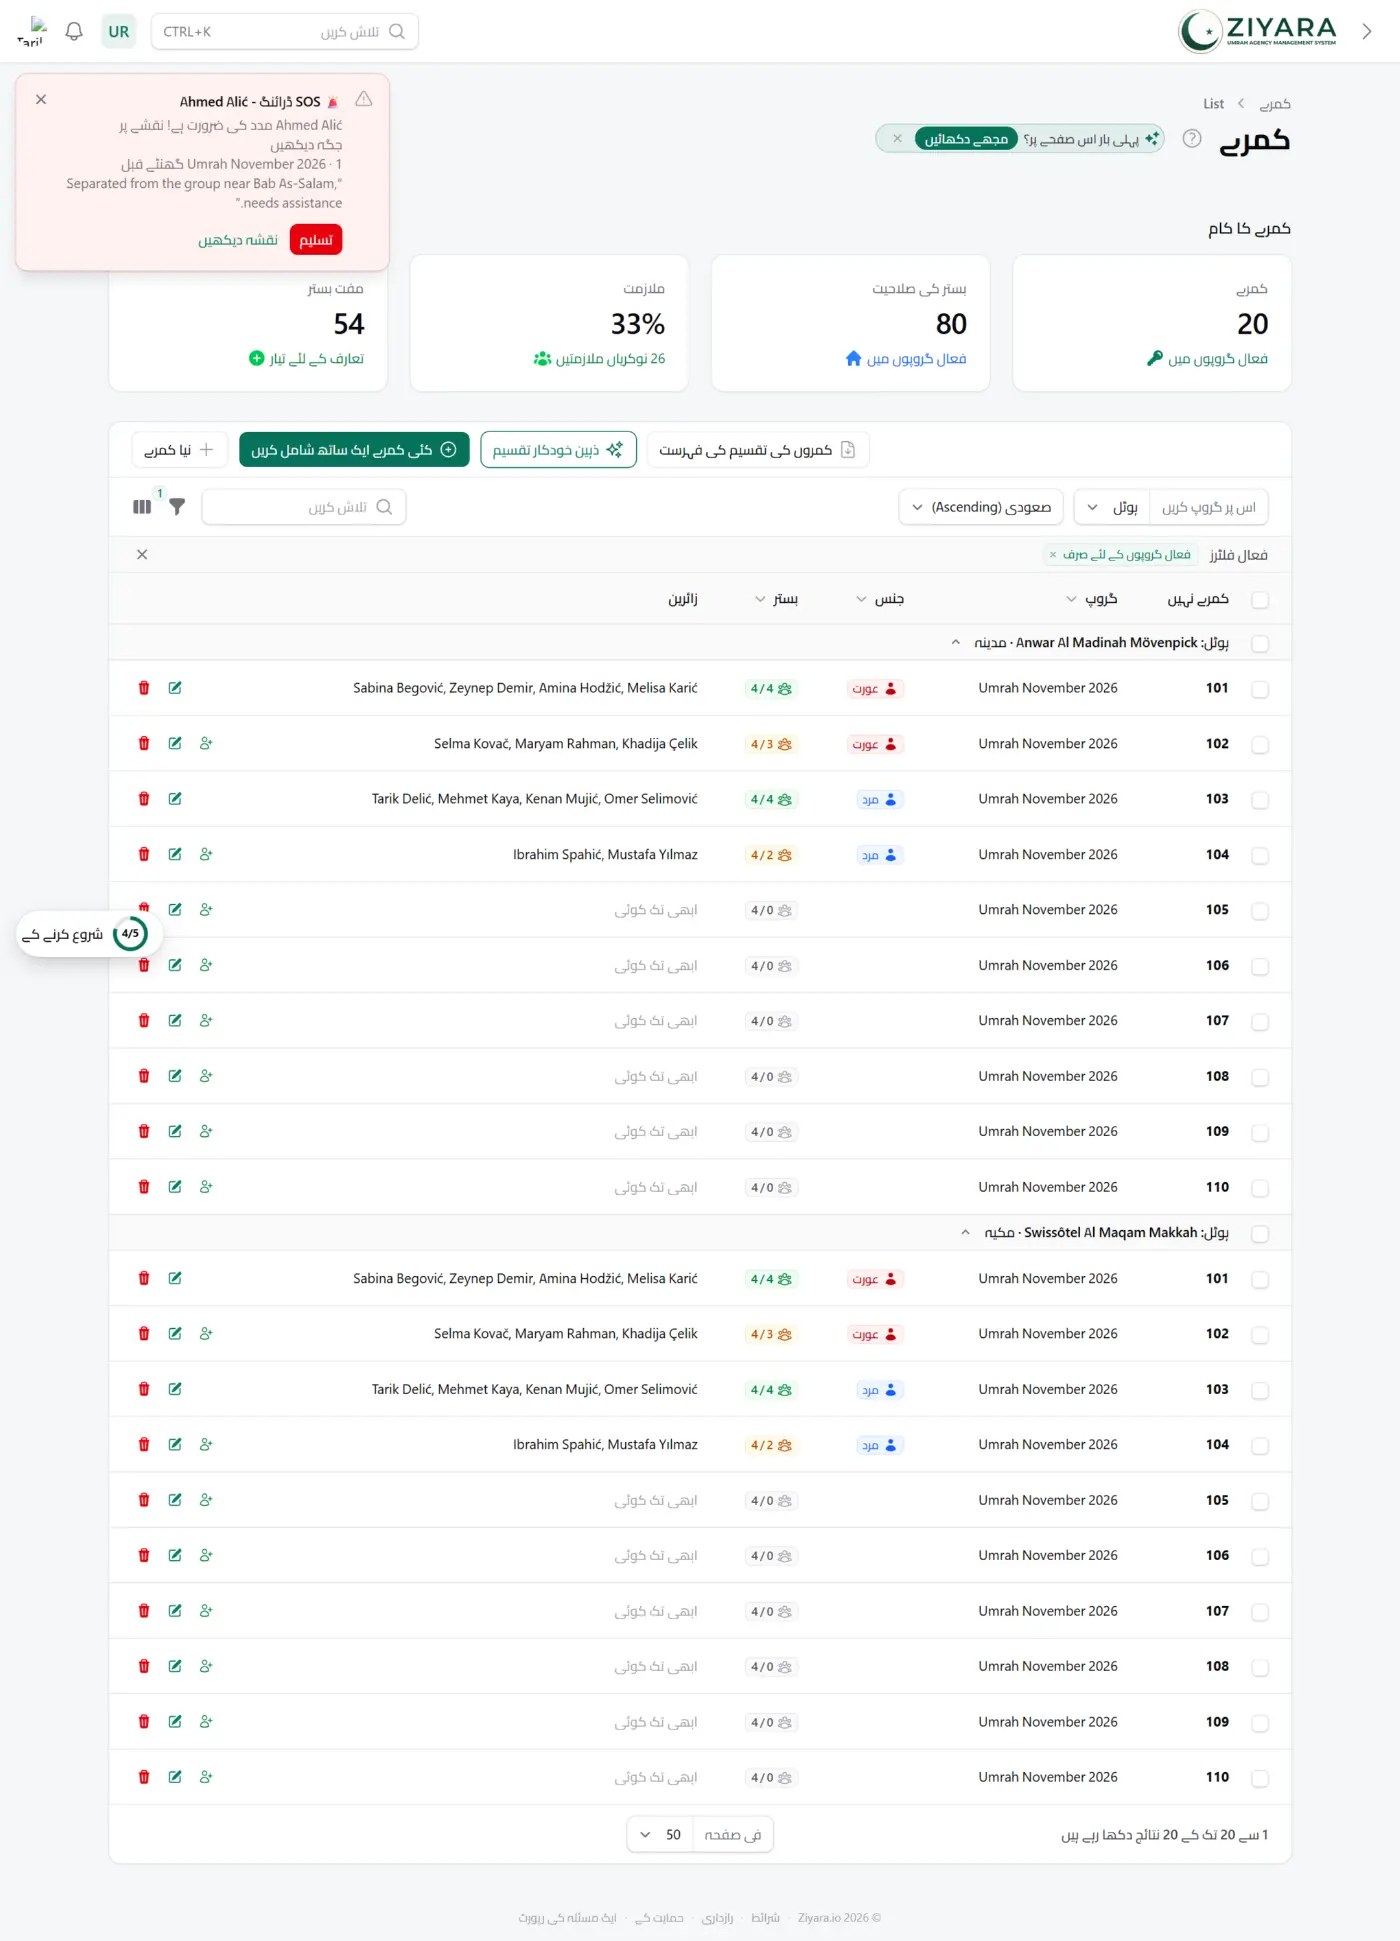Image resolution: width=1400 pixels, height=1941 pixels.
Task: Open the notifications bell icon
Action: 74,31
